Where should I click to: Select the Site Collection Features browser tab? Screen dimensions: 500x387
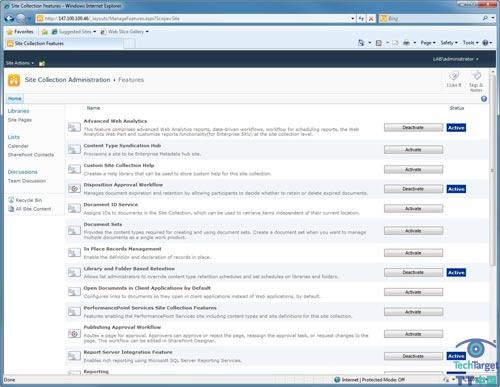click(65, 43)
